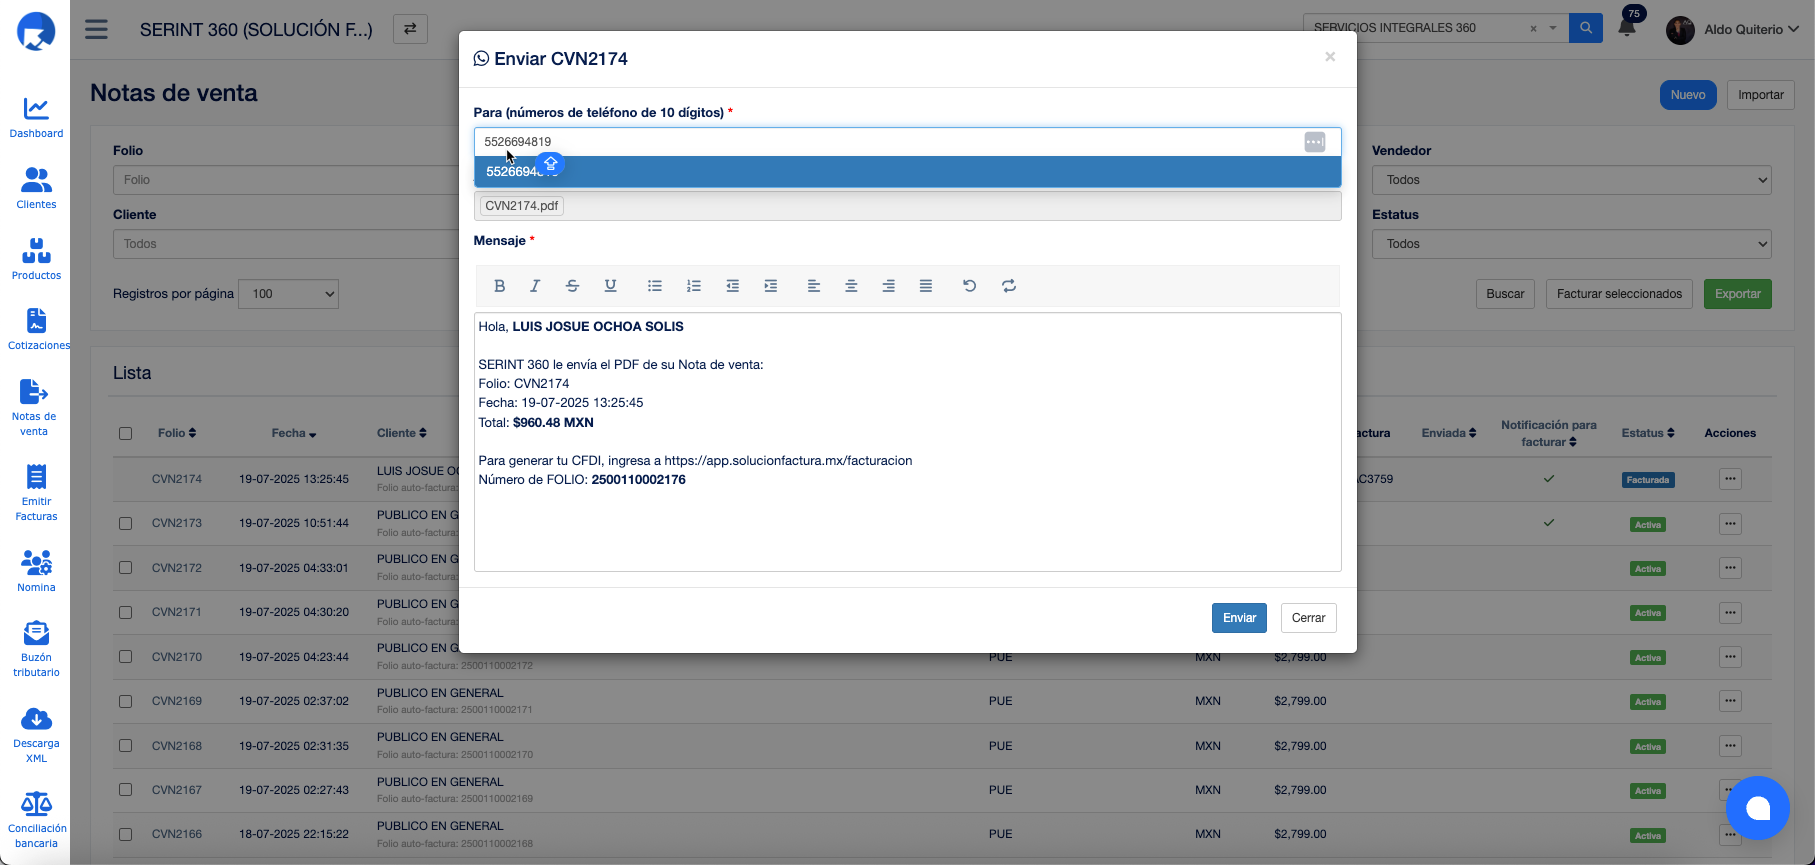This screenshot has height=865, width=1815.
Task: Undo last edit in message editor
Action: [969, 286]
